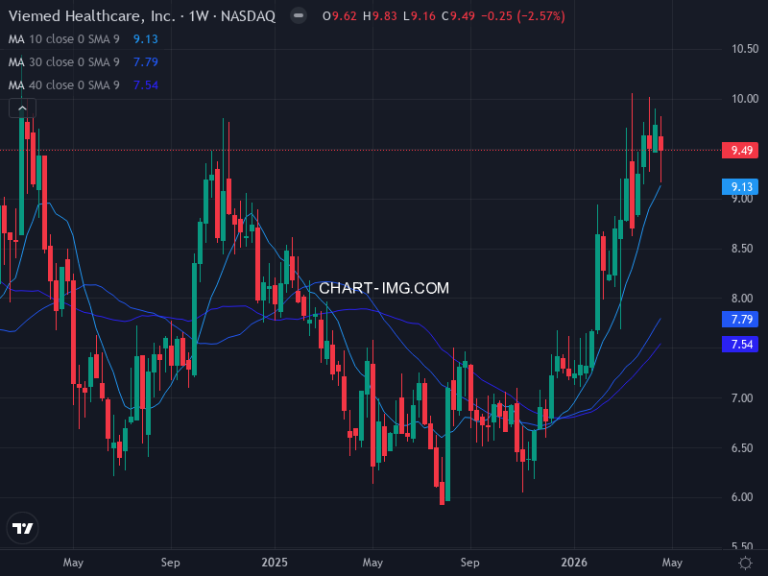Click the 7.00 price scale label

[744, 398]
